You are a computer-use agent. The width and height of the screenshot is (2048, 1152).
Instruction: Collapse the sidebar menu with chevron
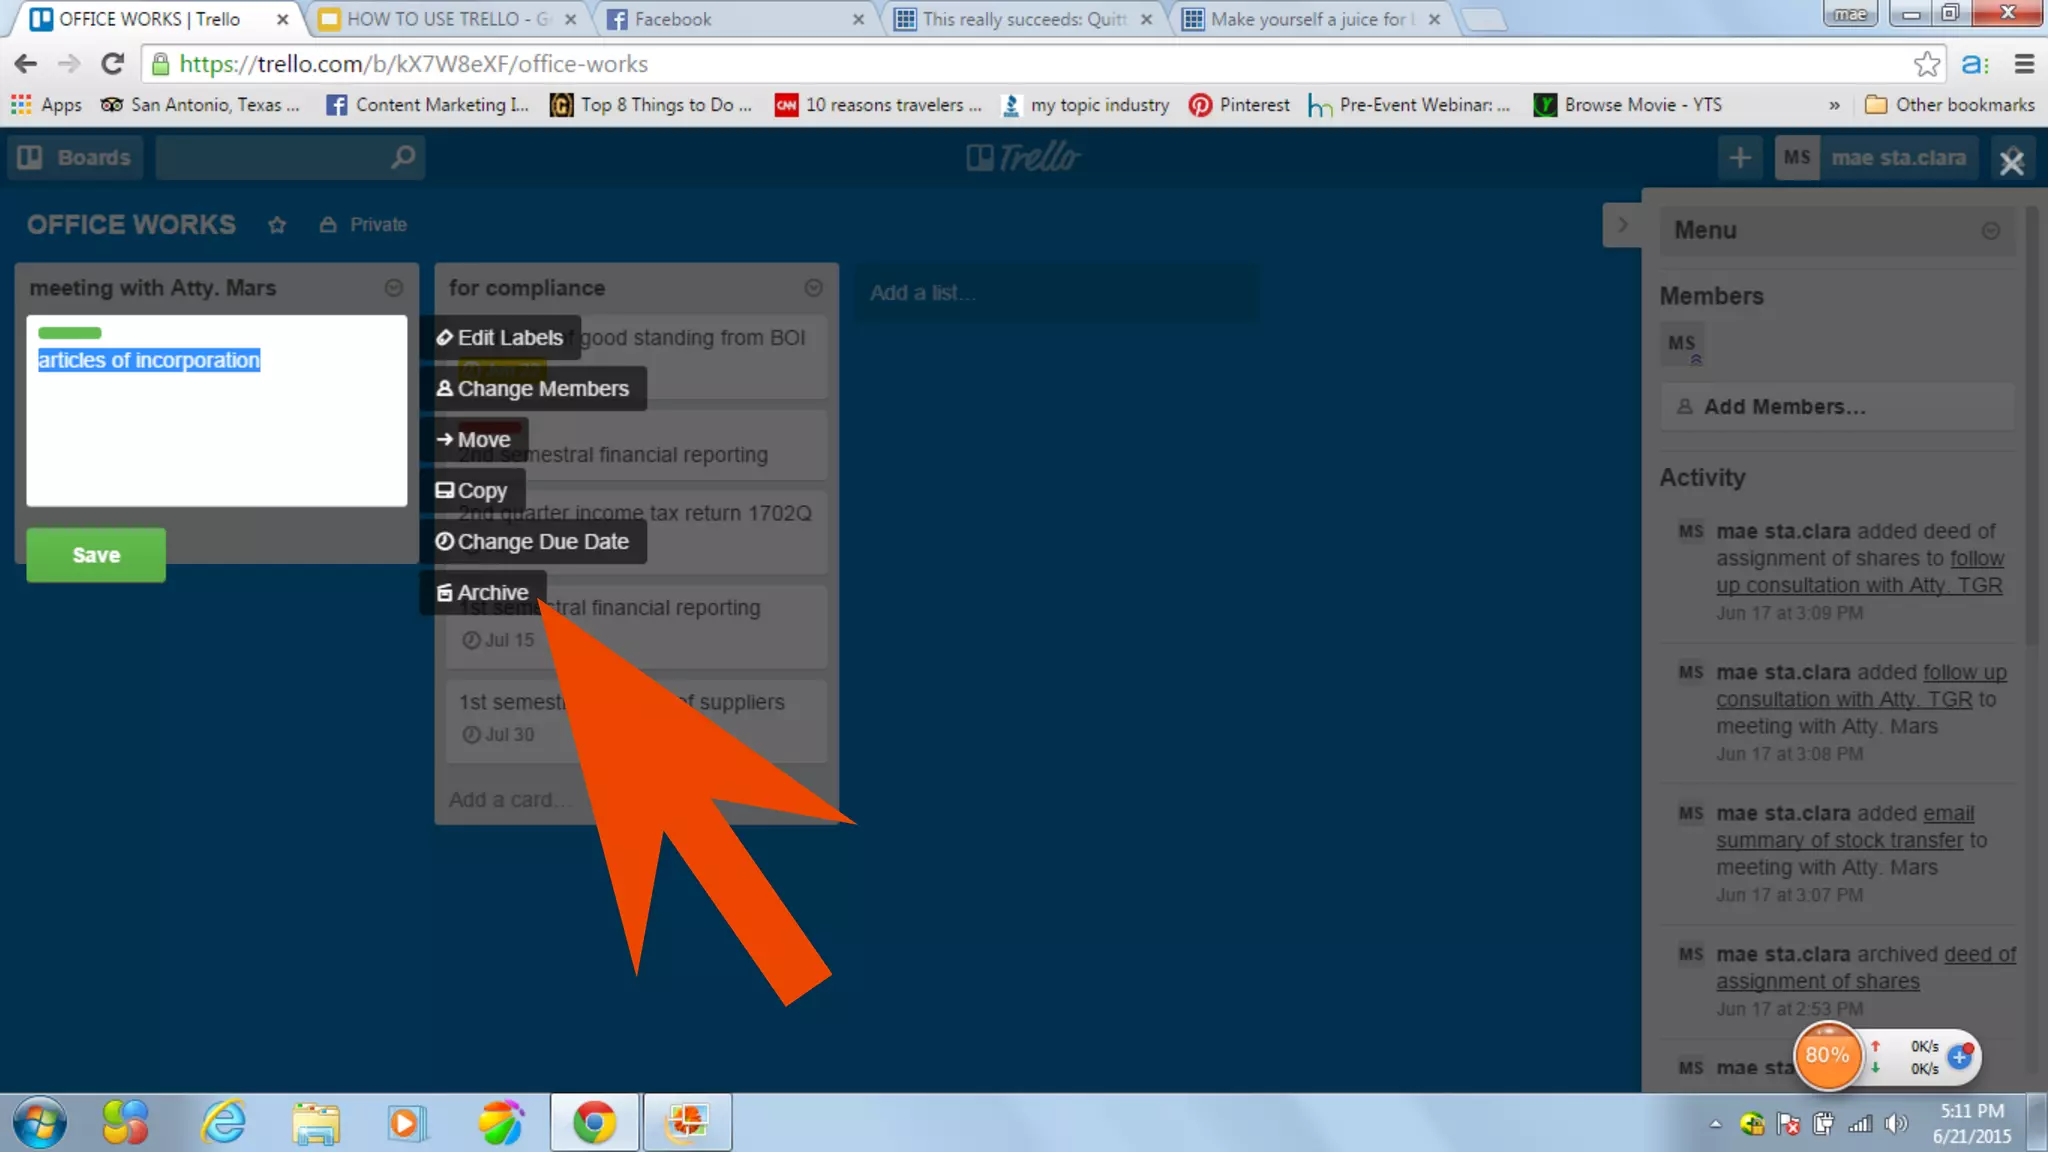pyautogui.click(x=1622, y=225)
